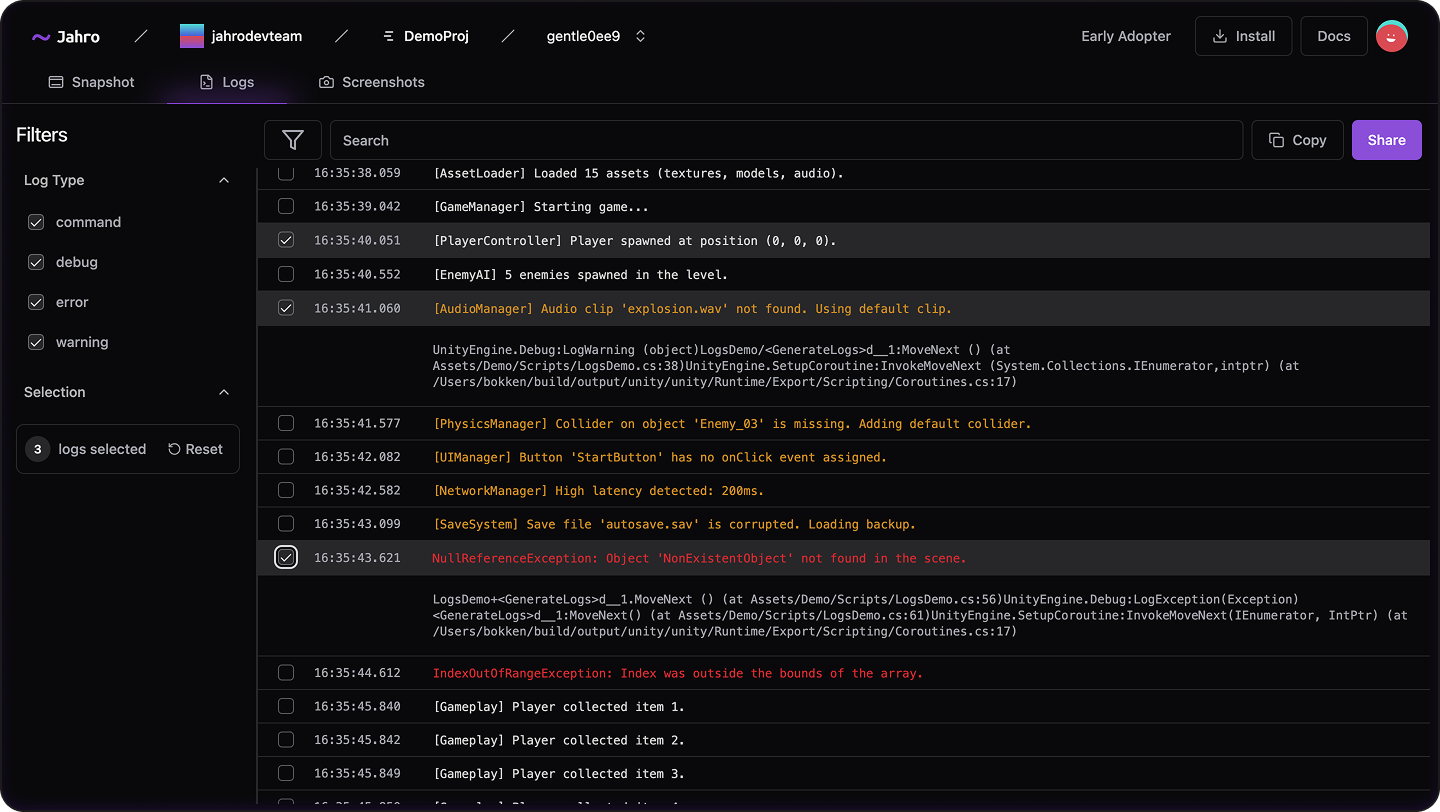
Task: Uncheck the command log type filter
Action: (37, 222)
